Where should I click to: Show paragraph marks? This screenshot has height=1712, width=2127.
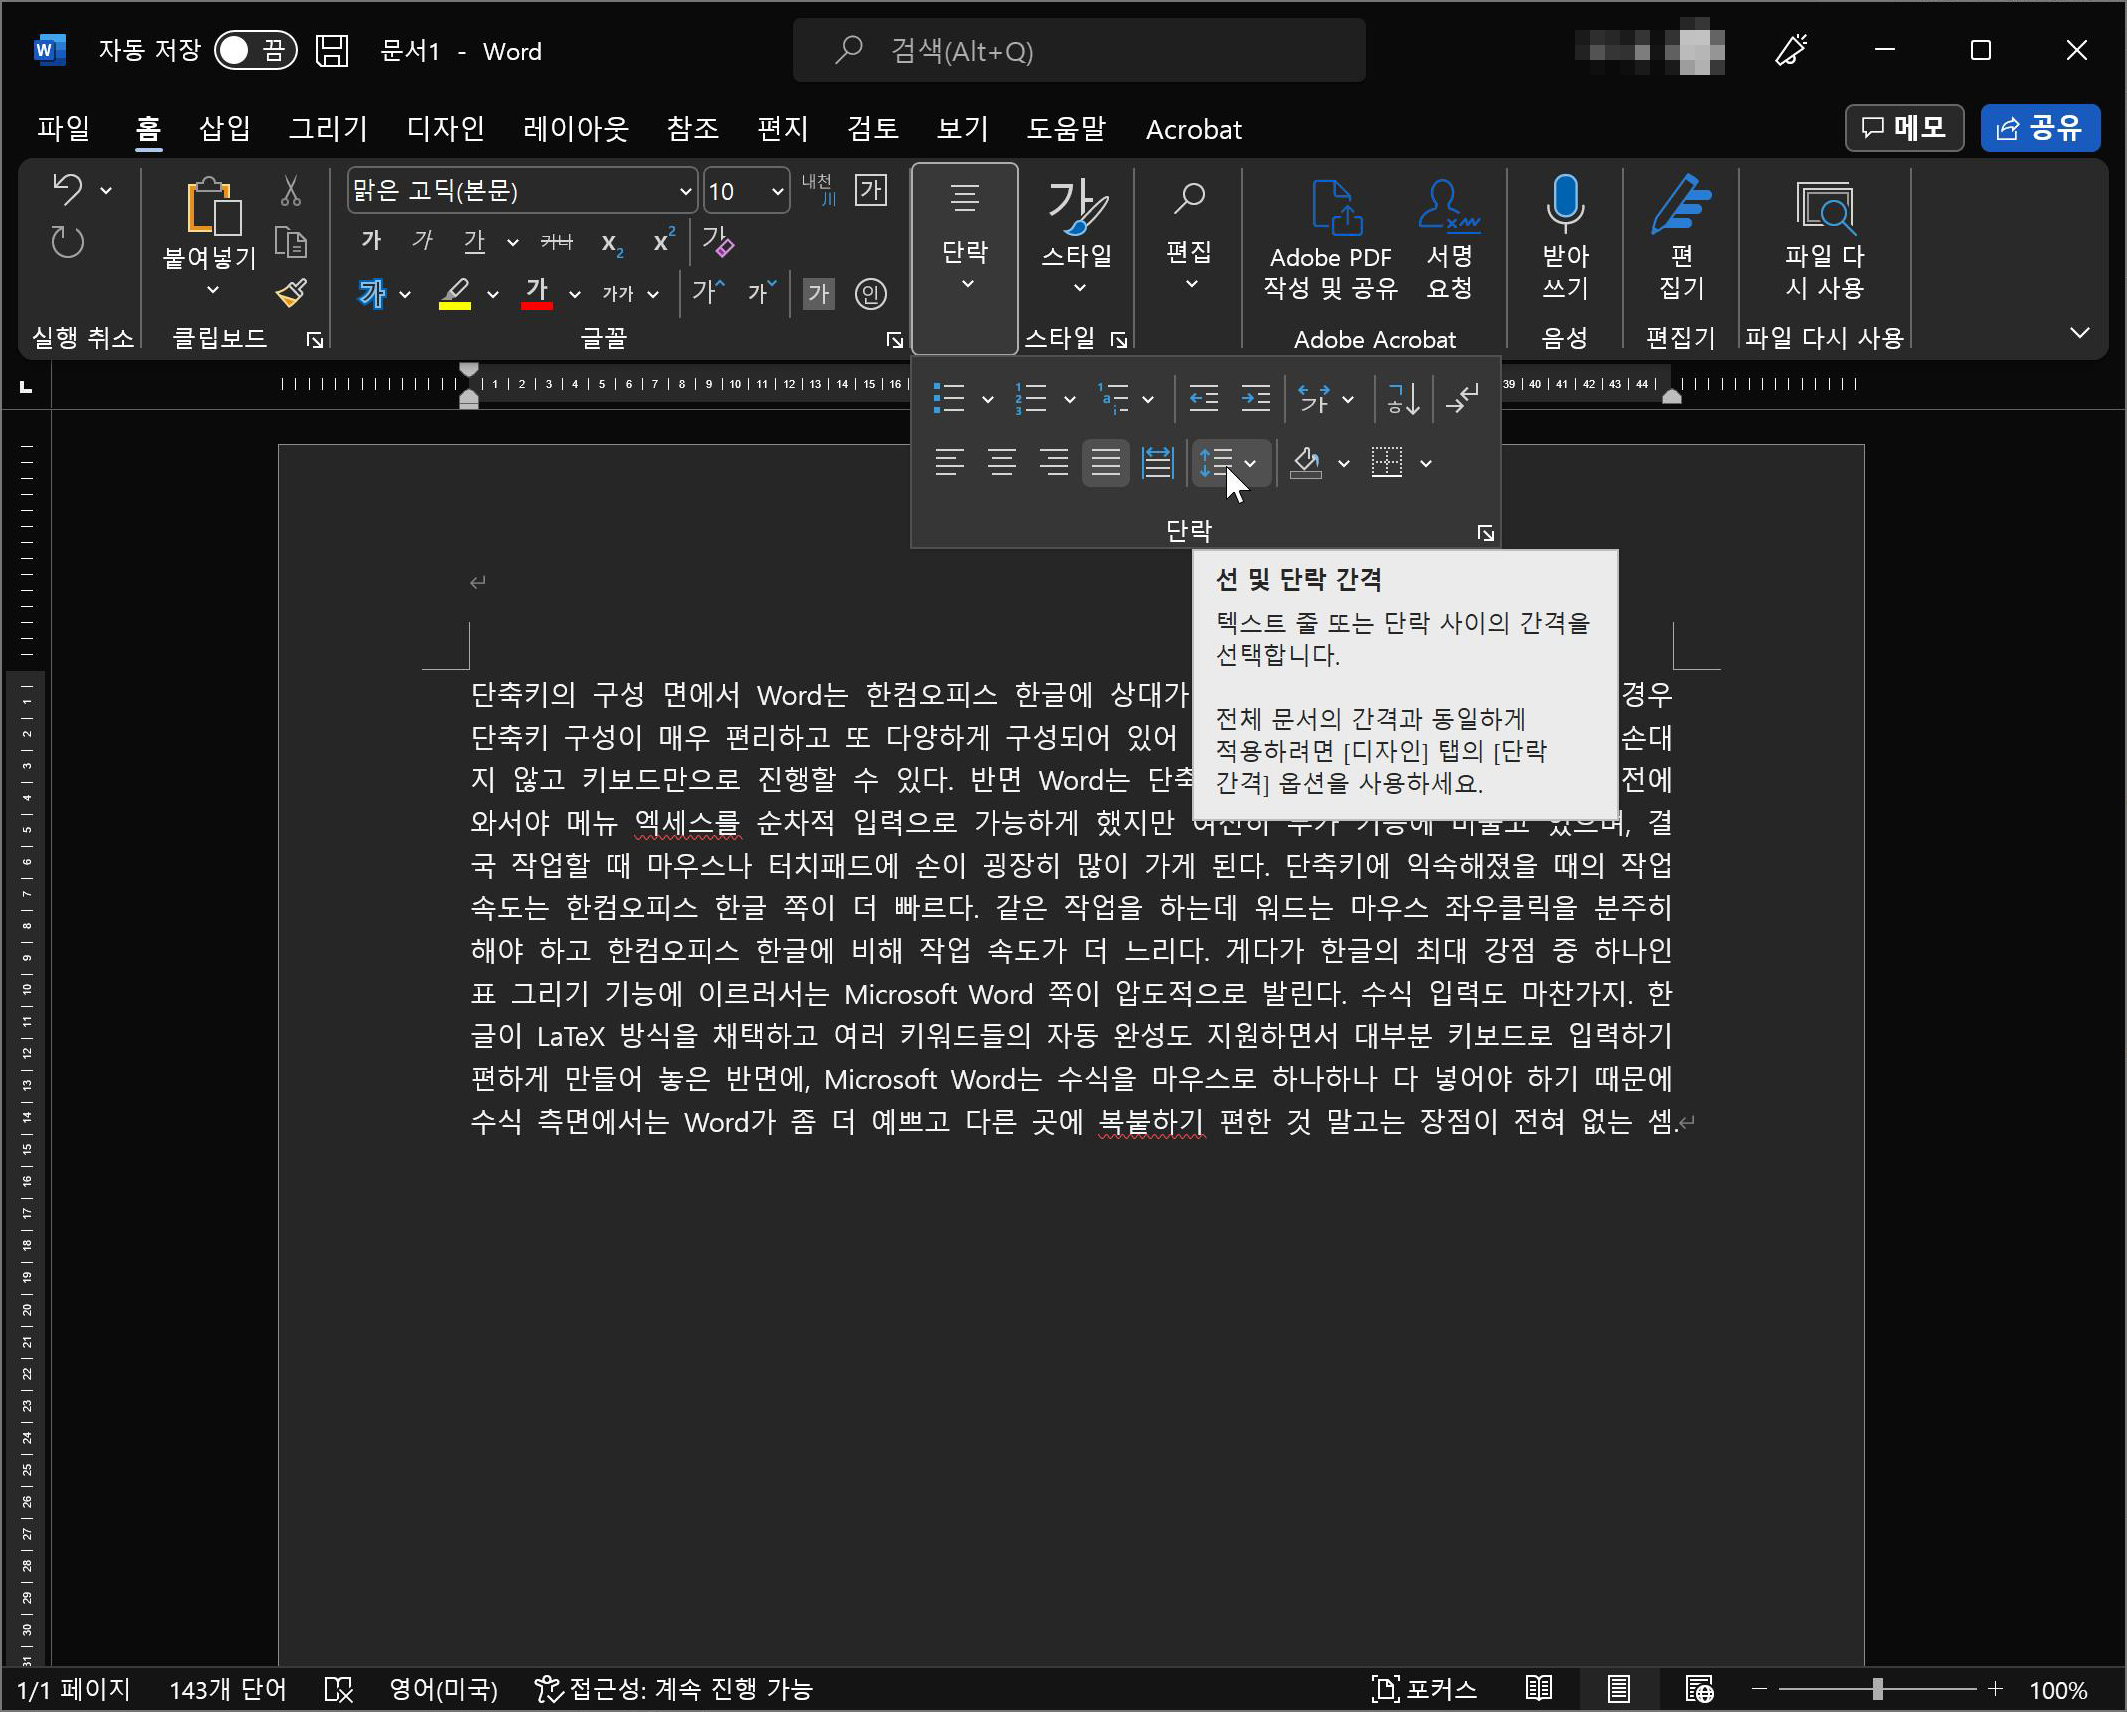(1463, 398)
